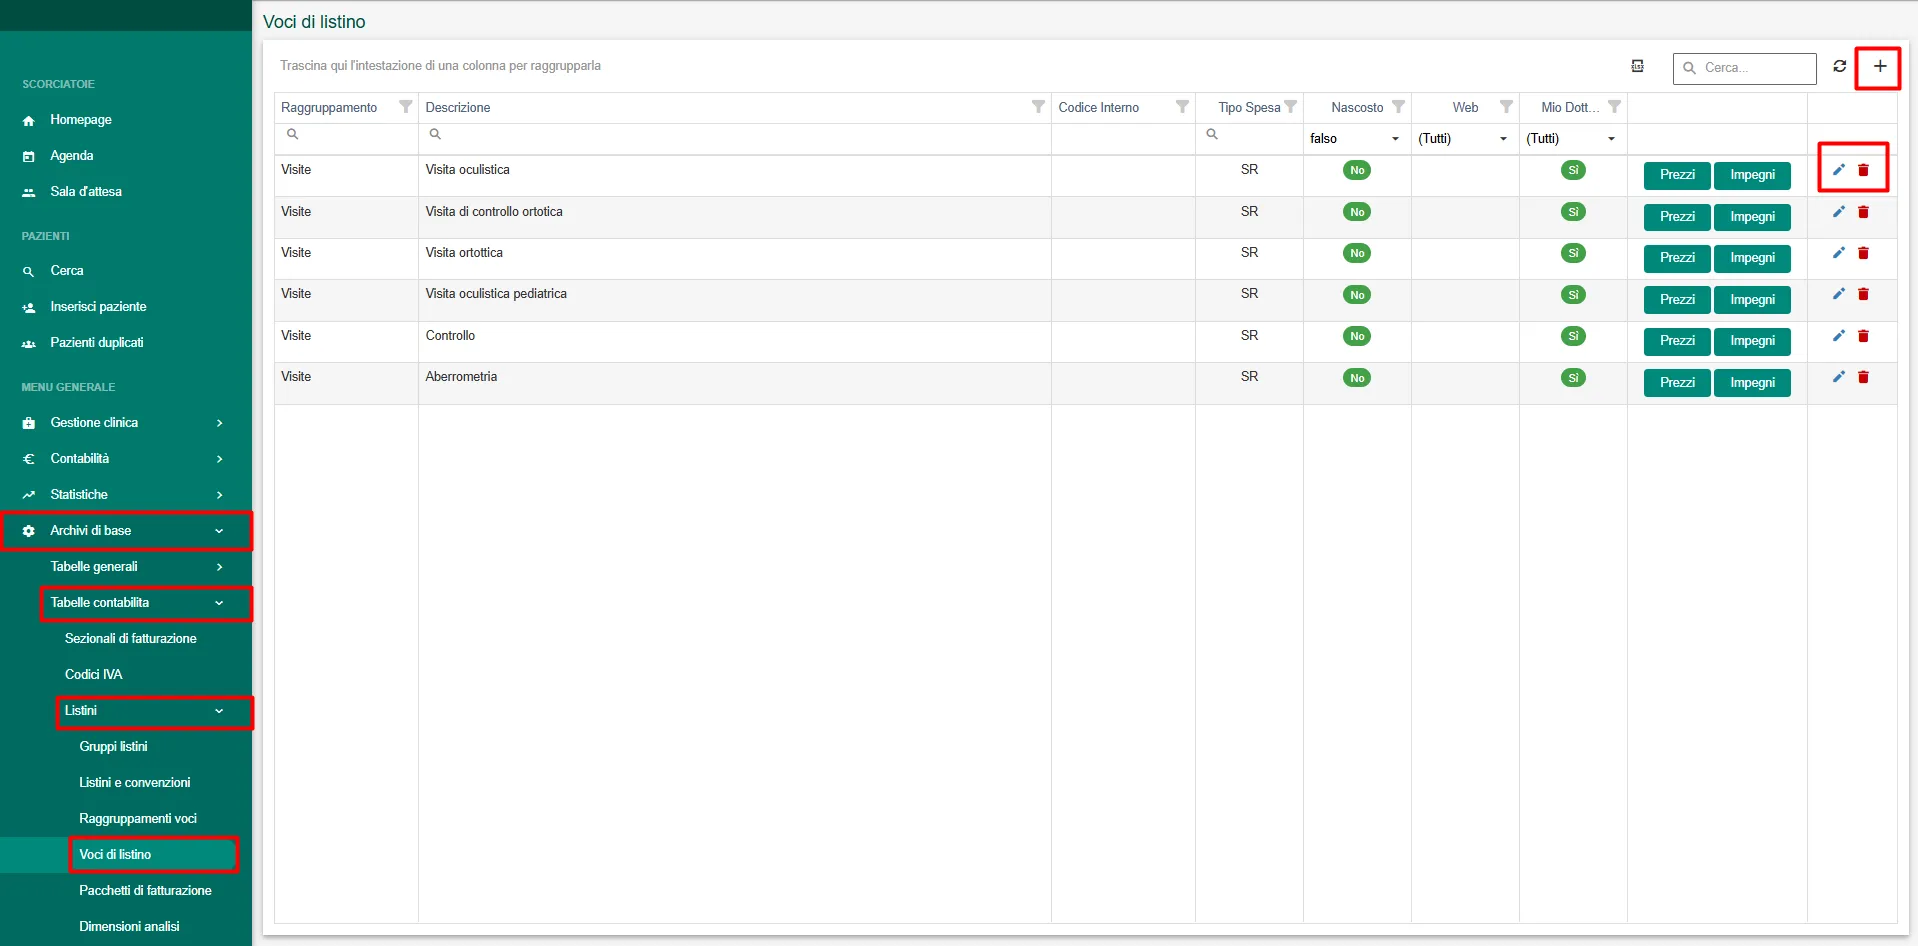Click pencil icon for the Controllo row
The height and width of the screenshot is (946, 1918).
[1838, 336]
